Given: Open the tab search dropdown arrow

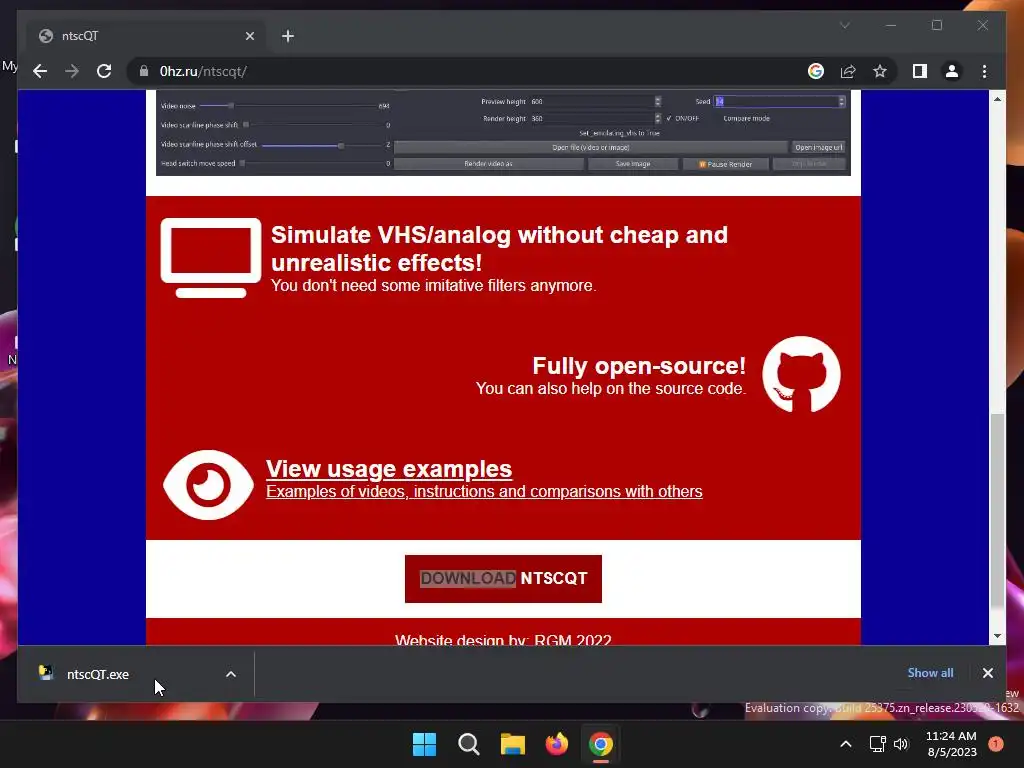Looking at the screenshot, I should click(844, 25).
